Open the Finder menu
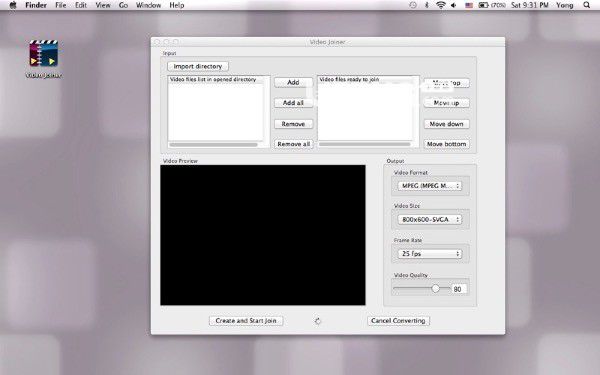 point(36,5)
